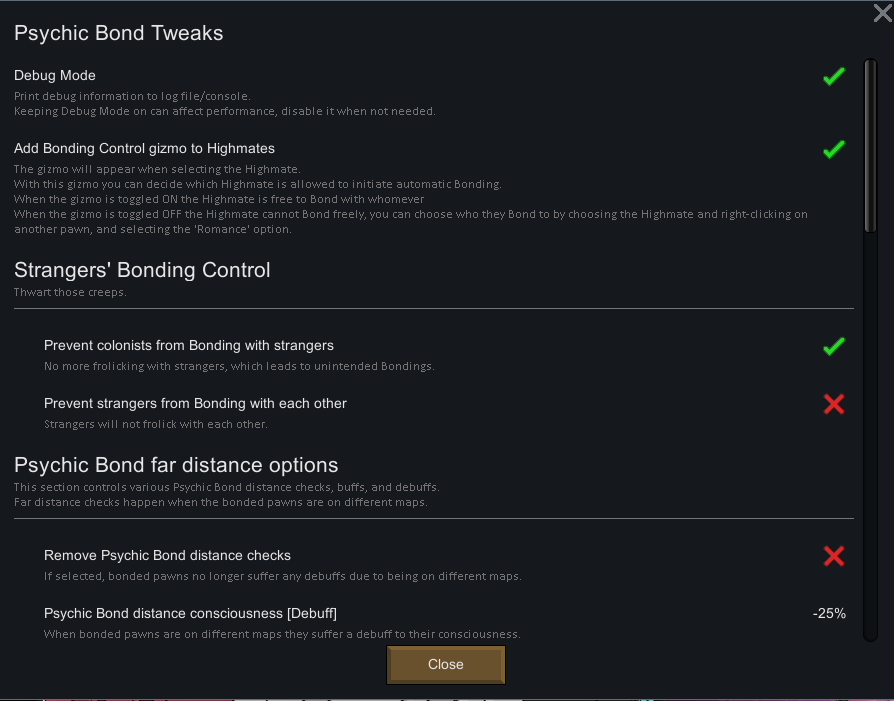894x701 pixels.
Task: Turn on the Remove distance checks red X
Action: (833, 556)
